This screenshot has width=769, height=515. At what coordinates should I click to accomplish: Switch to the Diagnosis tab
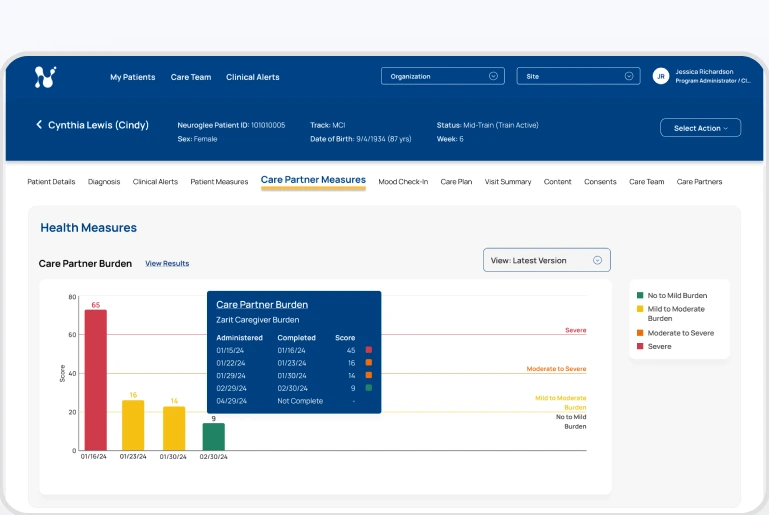point(104,181)
